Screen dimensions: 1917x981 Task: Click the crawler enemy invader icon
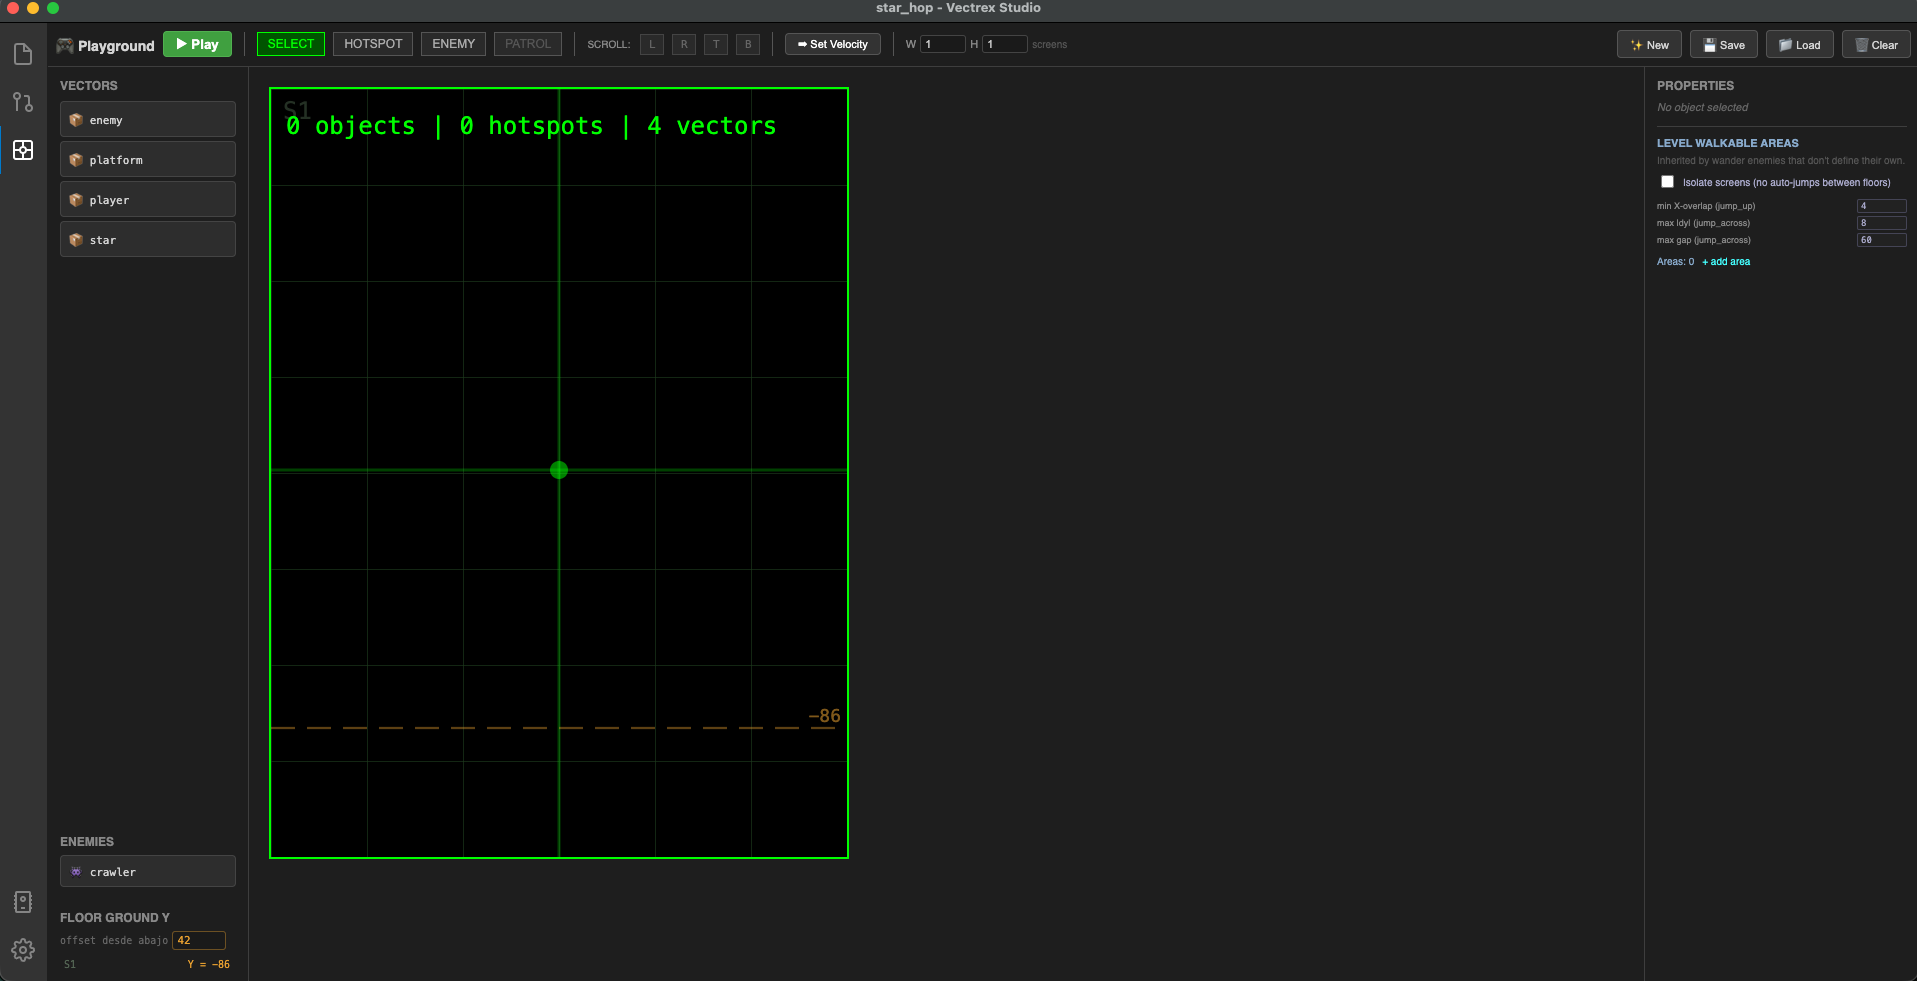76,872
